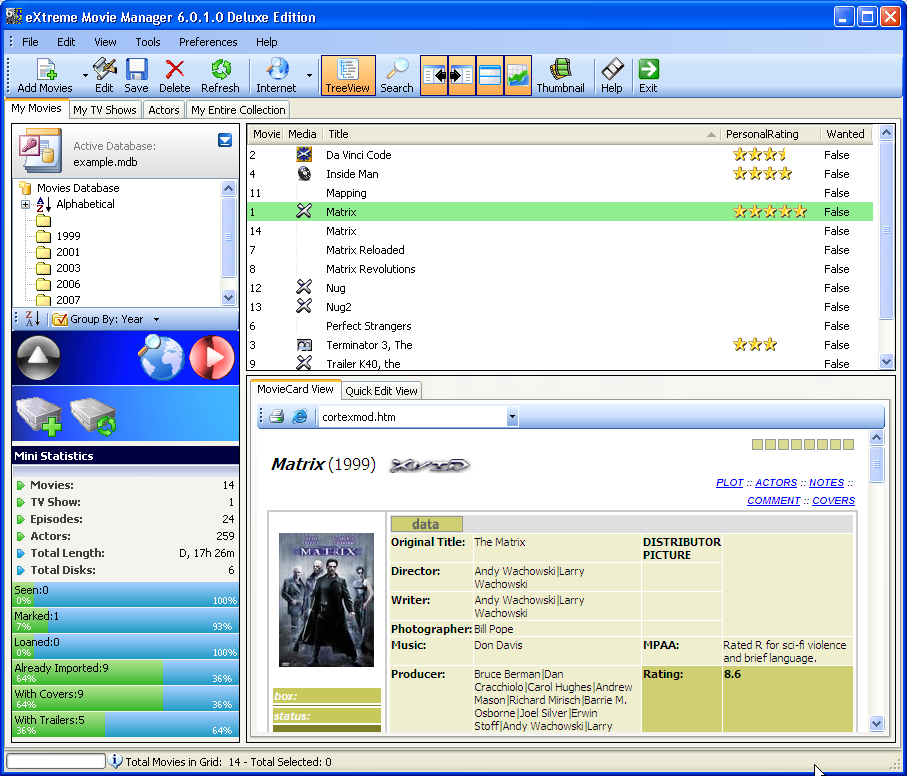Click the Exit toolbar icon
907x776 pixels.
648,75
